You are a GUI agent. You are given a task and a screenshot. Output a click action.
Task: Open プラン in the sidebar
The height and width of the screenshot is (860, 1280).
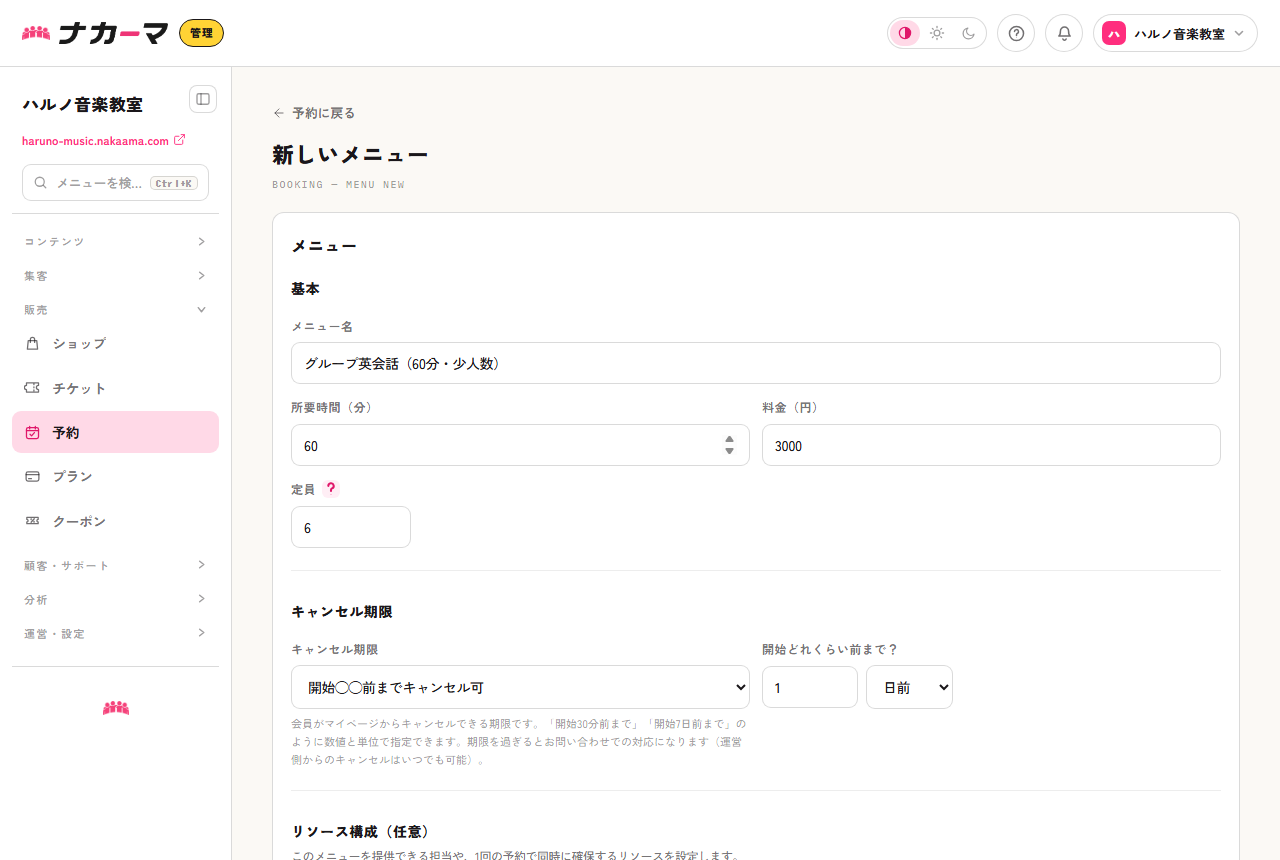coord(115,477)
